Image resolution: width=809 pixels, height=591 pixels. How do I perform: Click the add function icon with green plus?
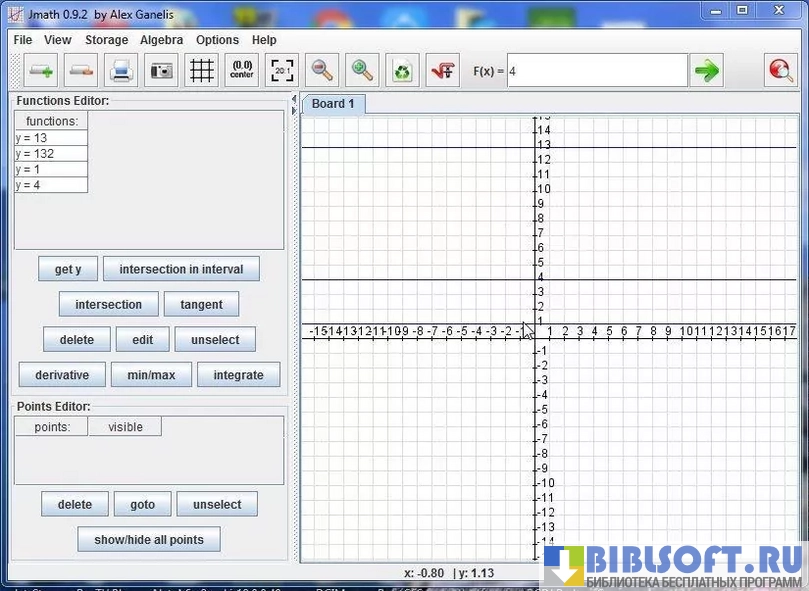[x=42, y=71]
